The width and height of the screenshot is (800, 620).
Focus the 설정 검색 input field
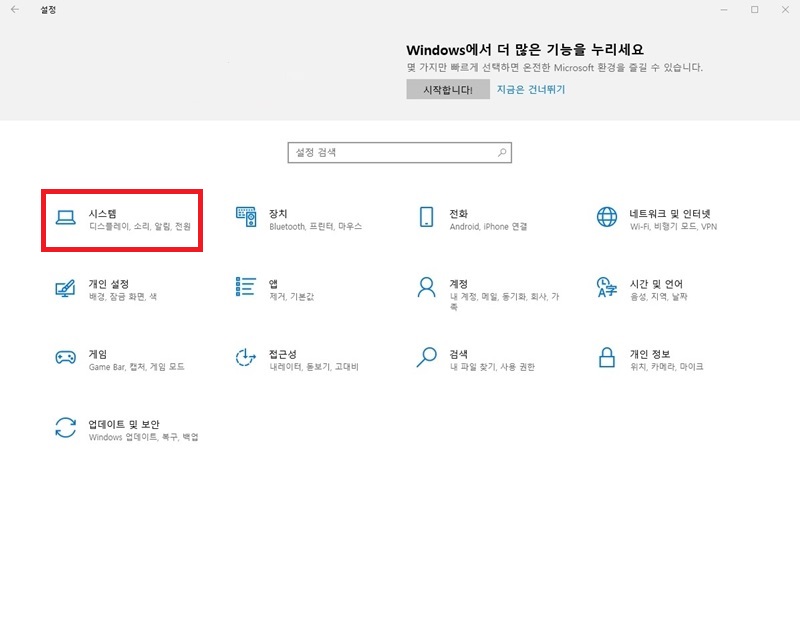[x=399, y=153]
